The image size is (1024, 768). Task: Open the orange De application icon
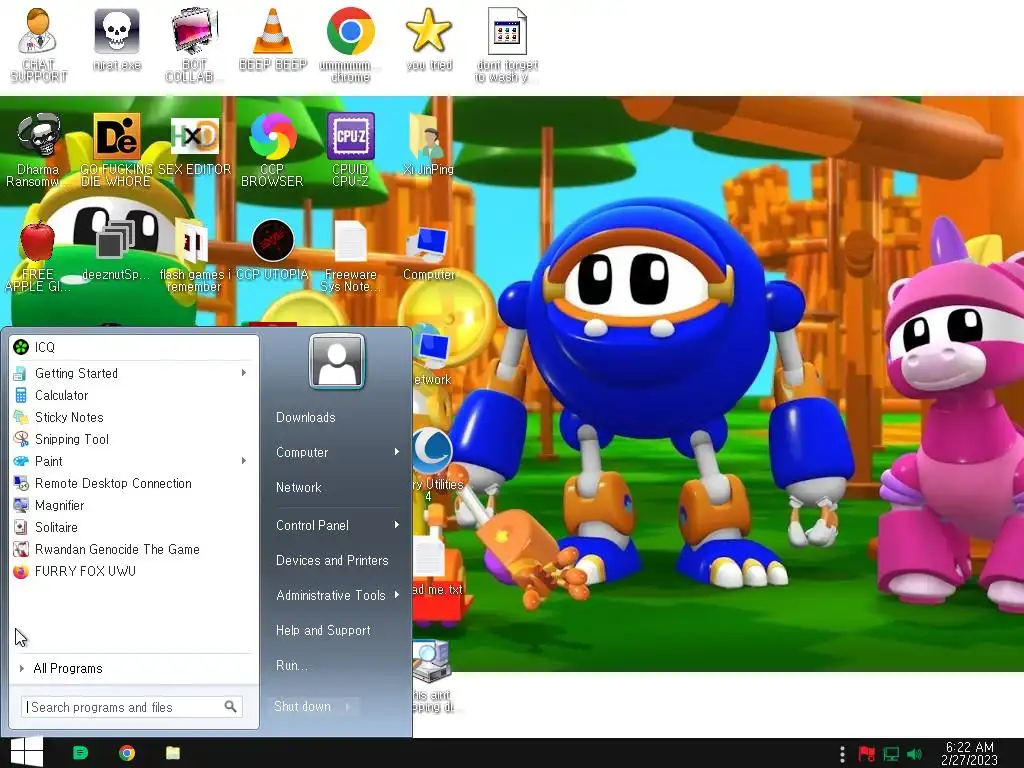(x=116, y=149)
